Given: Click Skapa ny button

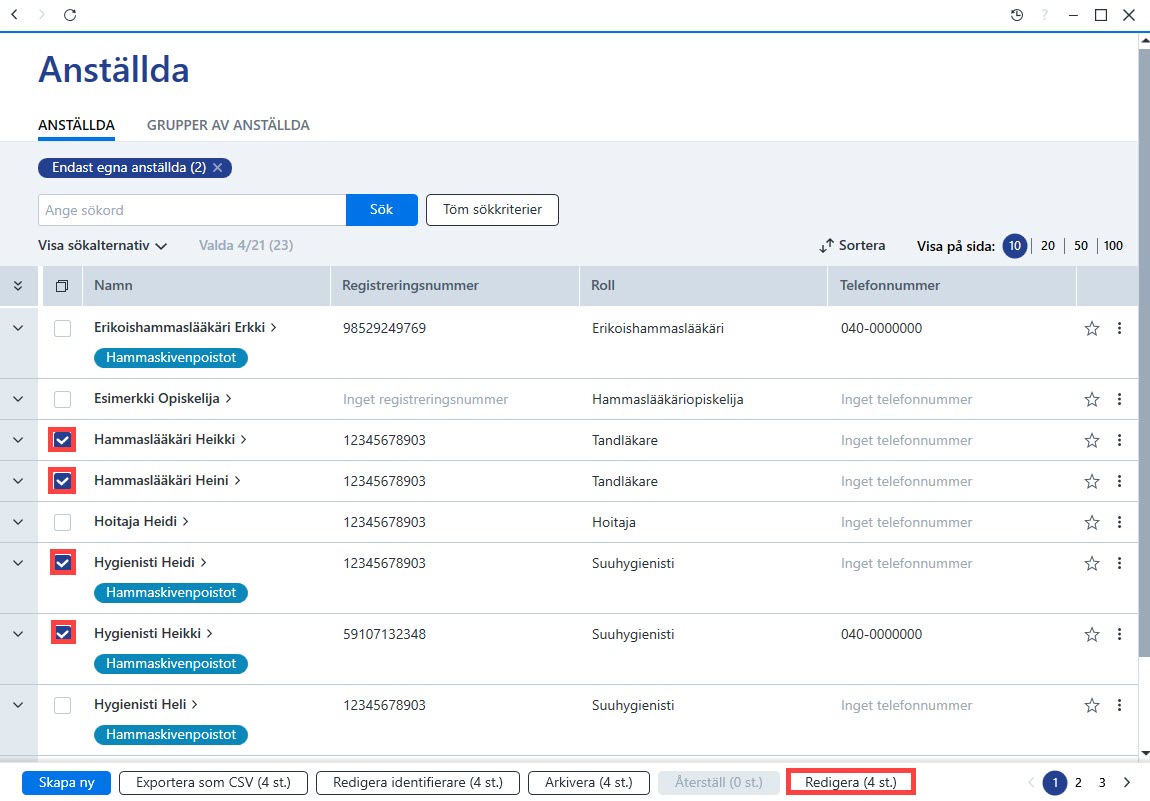Looking at the screenshot, I should click(67, 783).
